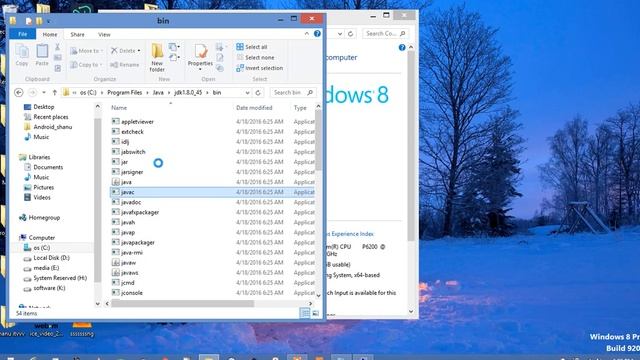Image resolution: width=640 pixels, height=360 pixels.
Task: Select the javaw application icon
Action: coord(116,262)
